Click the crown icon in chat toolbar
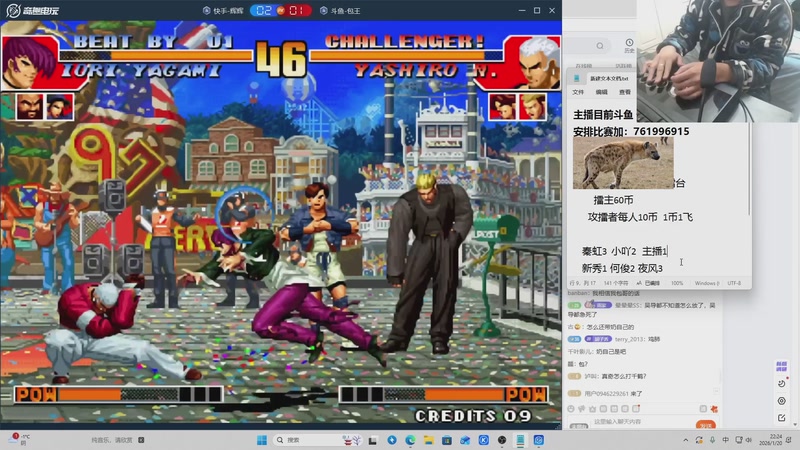Viewport: 800px width, 450px height. 592,409
